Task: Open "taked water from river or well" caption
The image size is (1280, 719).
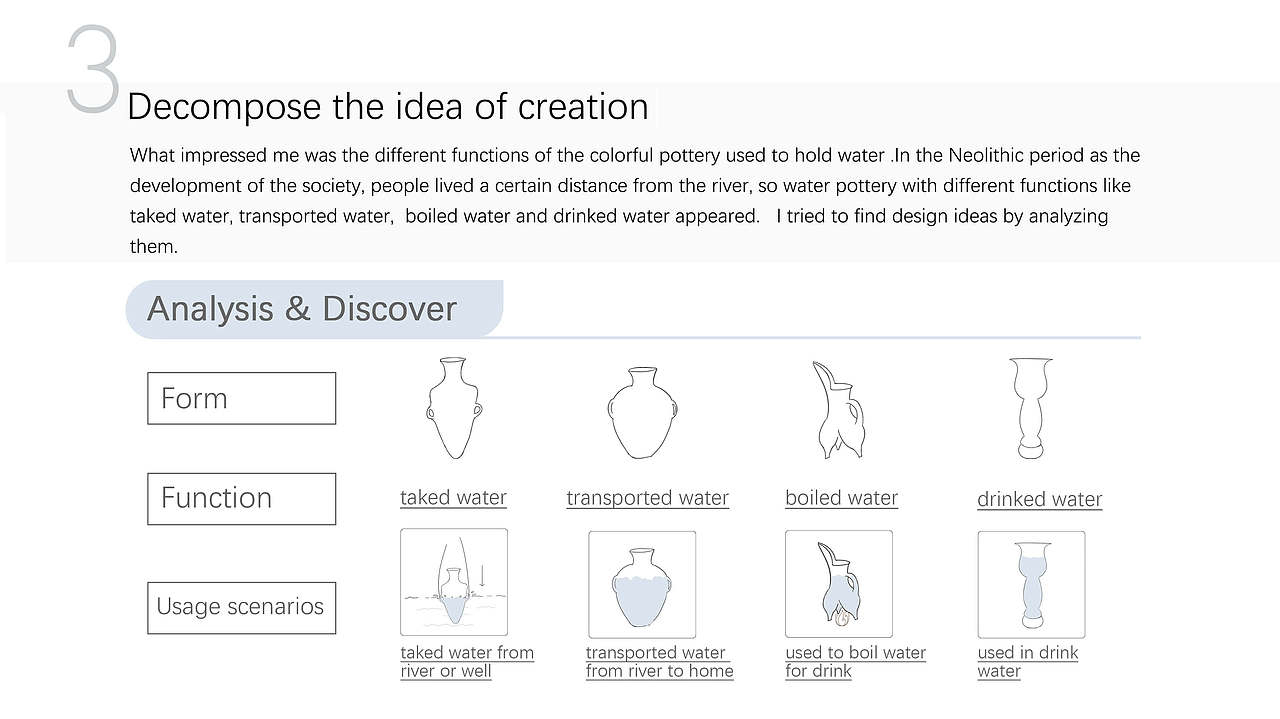Action: (x=467, y=662)
